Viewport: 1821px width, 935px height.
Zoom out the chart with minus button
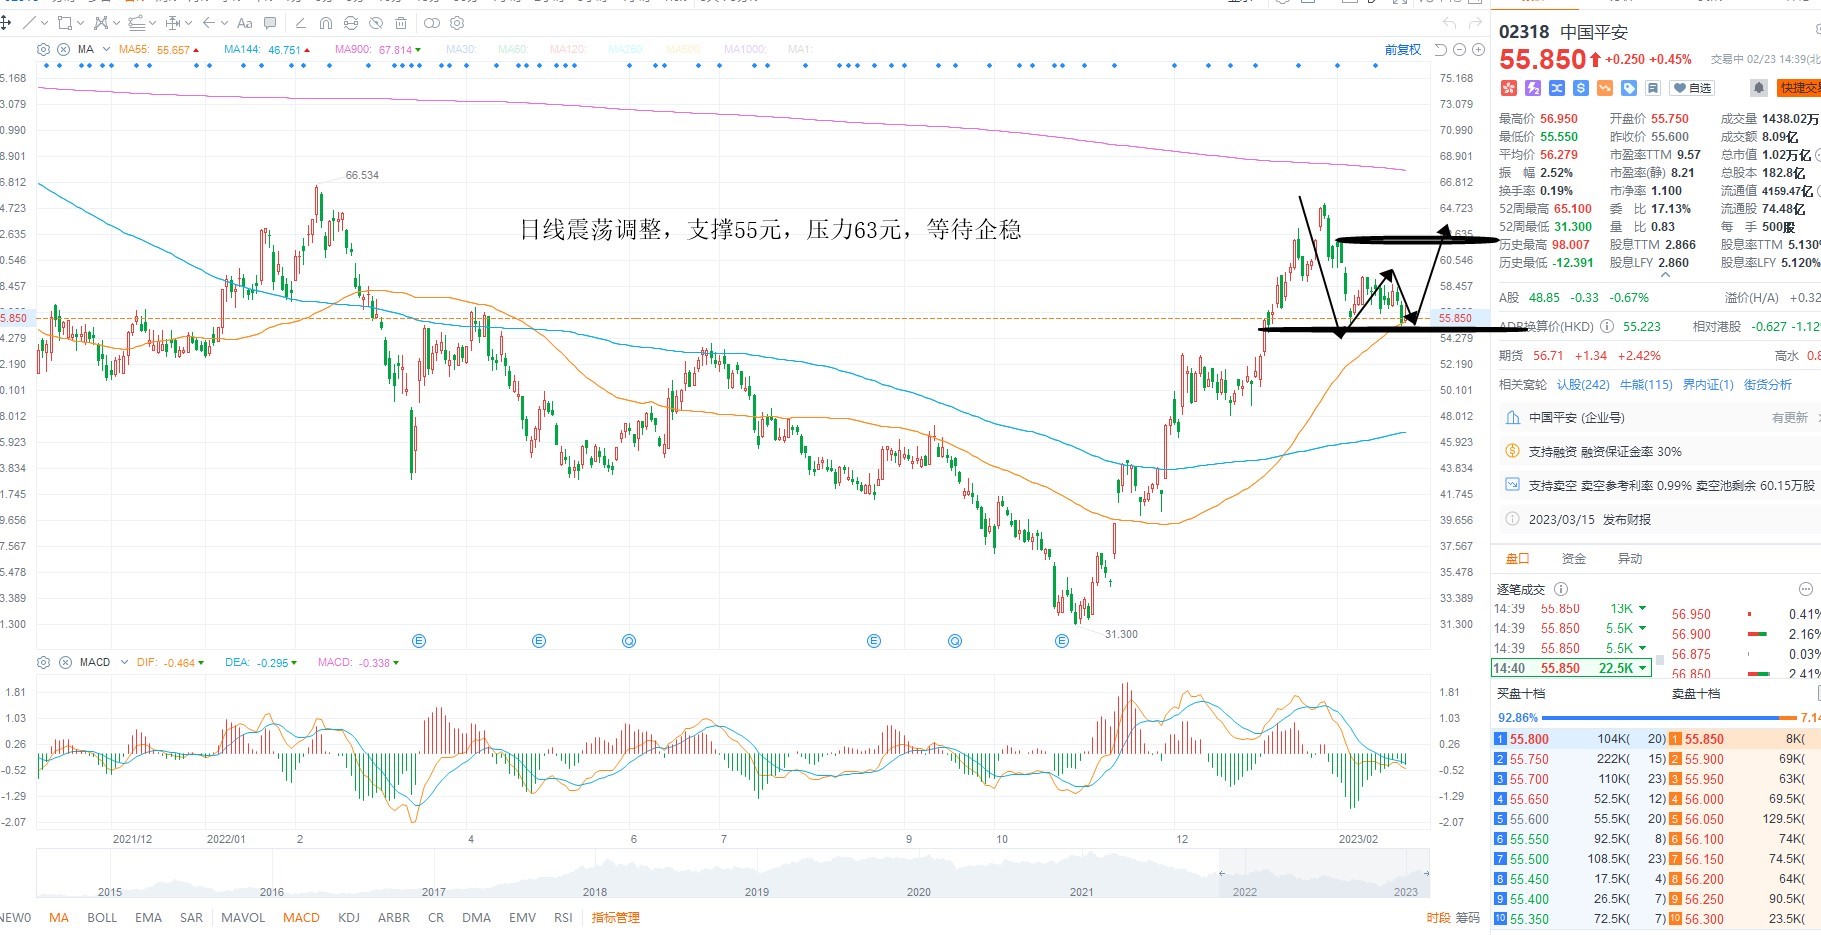(1459, 49)
